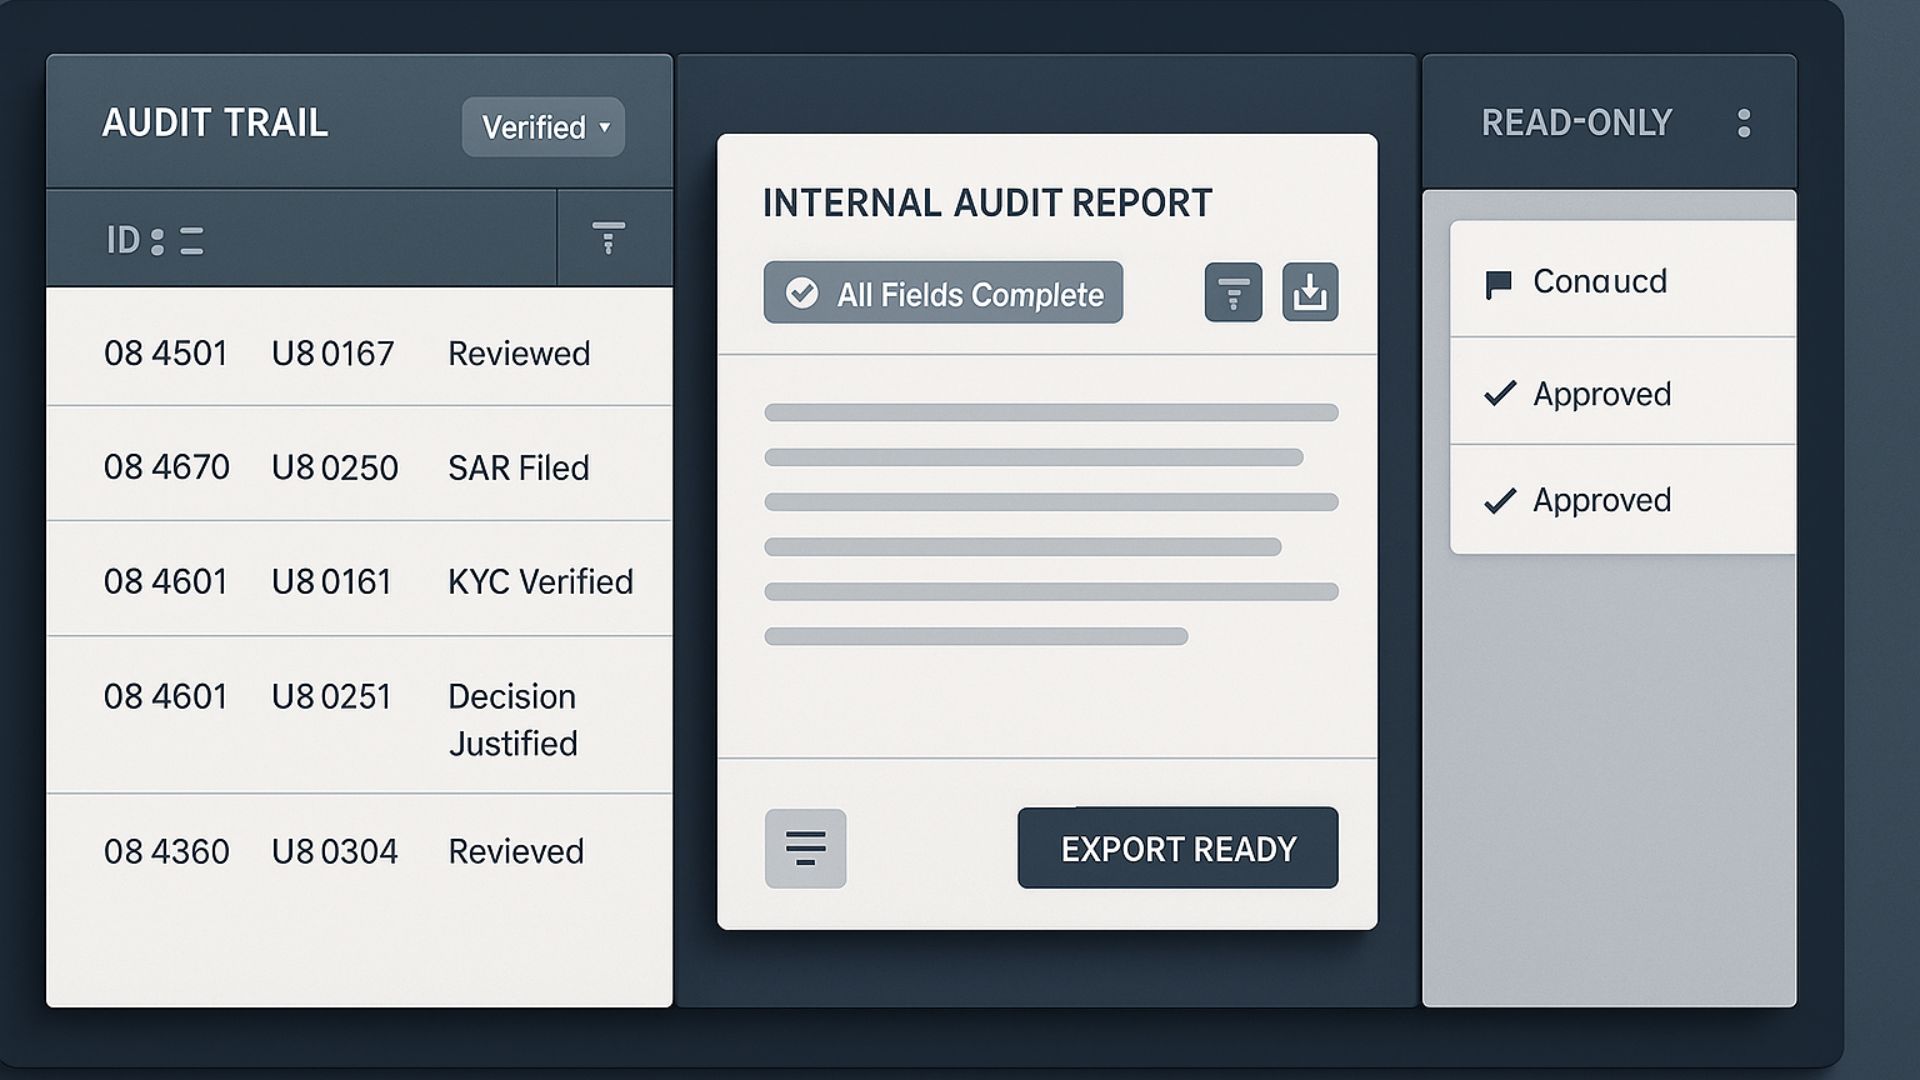Open the three-dot menu beside READ-ONLY
Screen dimensions: 1920x1080
(1744, 123)
